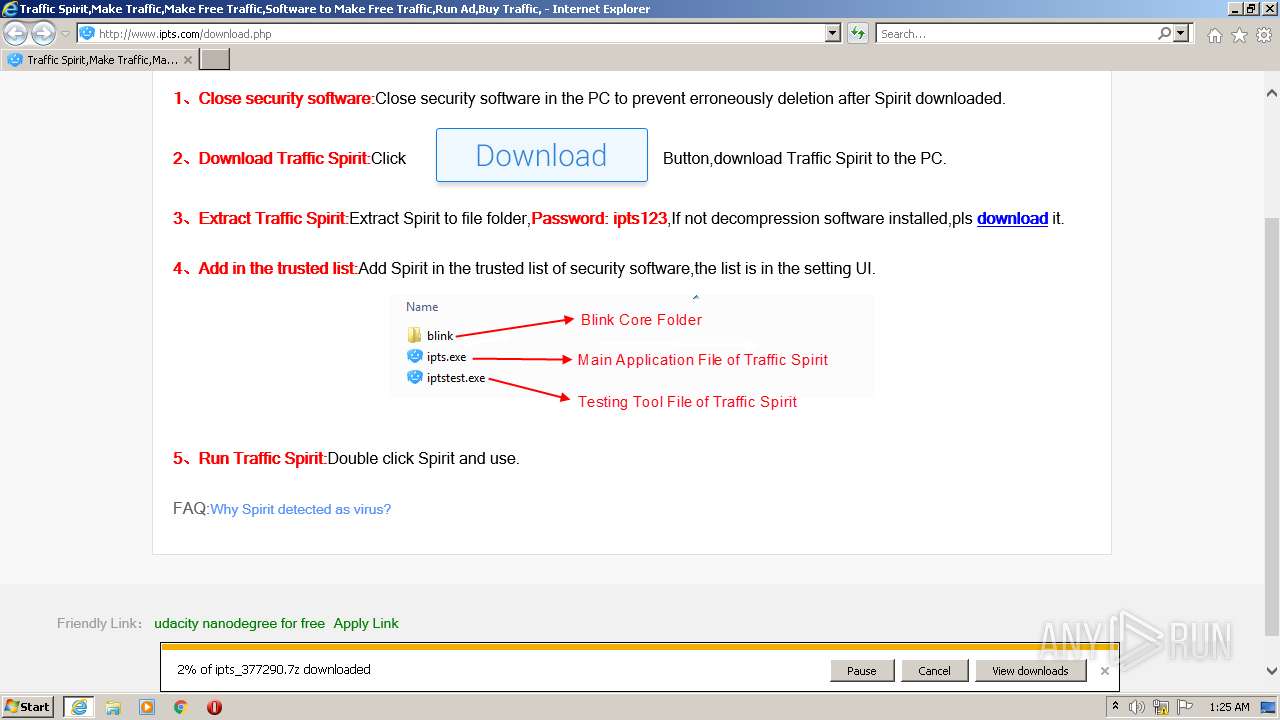The width and height of the screenshot is (1280, 720).
Task: Open media player taskbar icon
Action: [x=147, y=707]
